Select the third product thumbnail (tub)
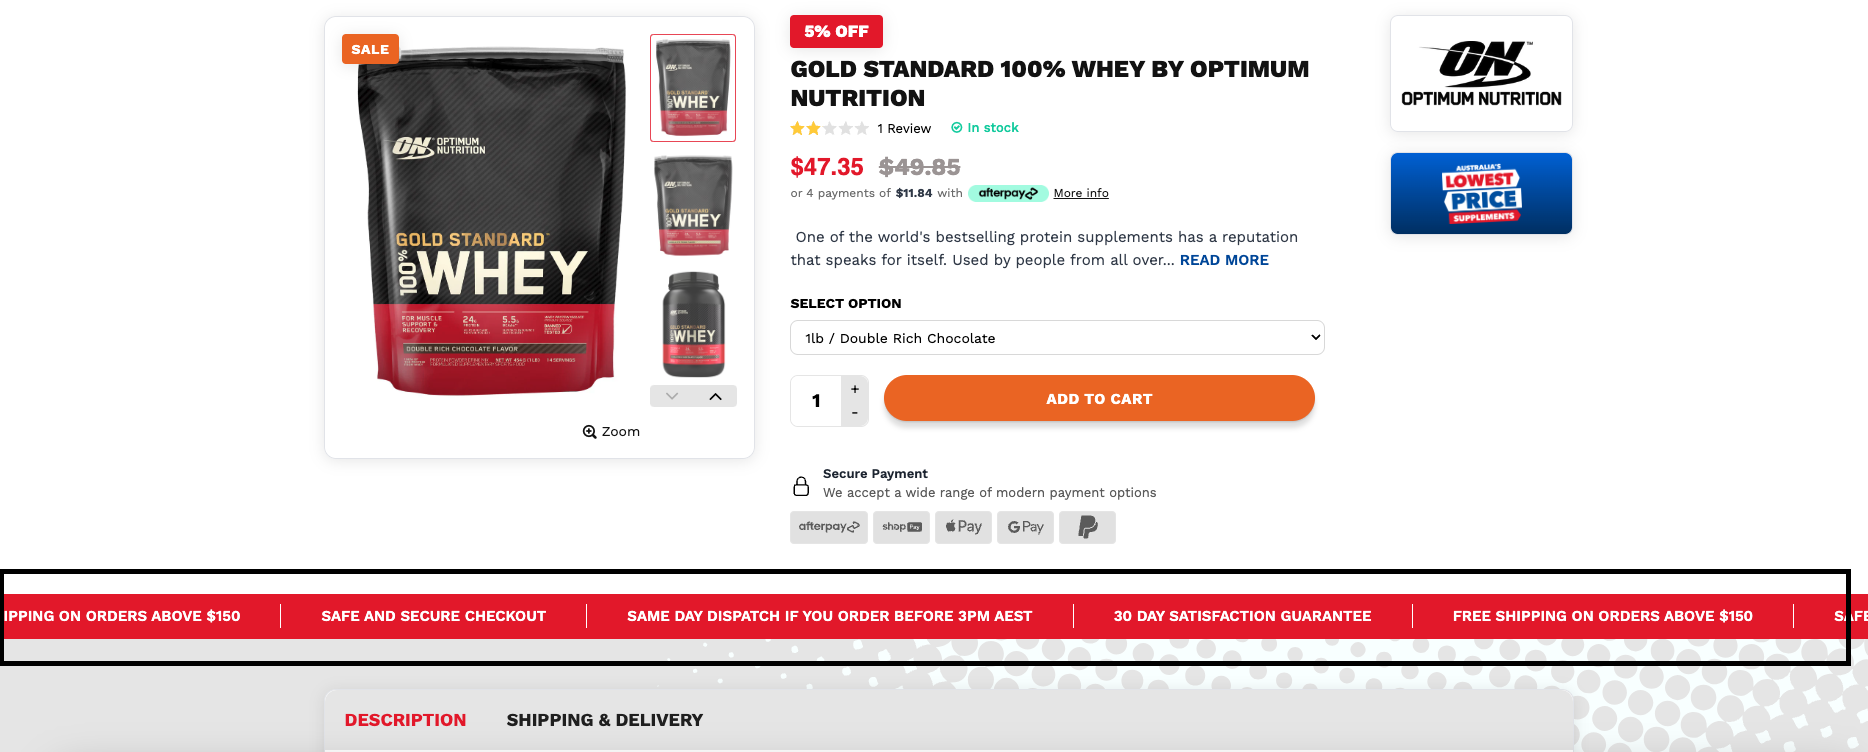The width and height of the screenshot is (1868, 752). tap(693, 325)
